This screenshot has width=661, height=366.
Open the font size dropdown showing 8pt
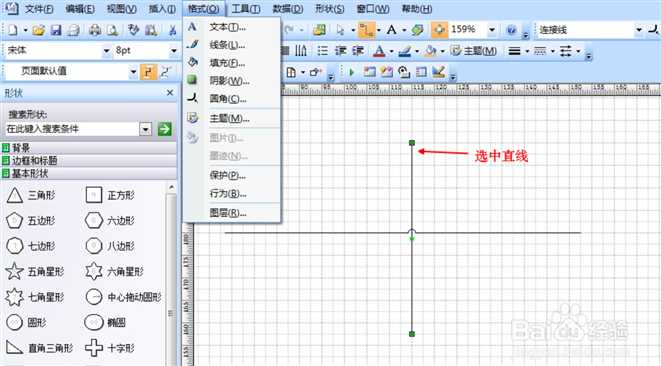click(x=173, y=51)
